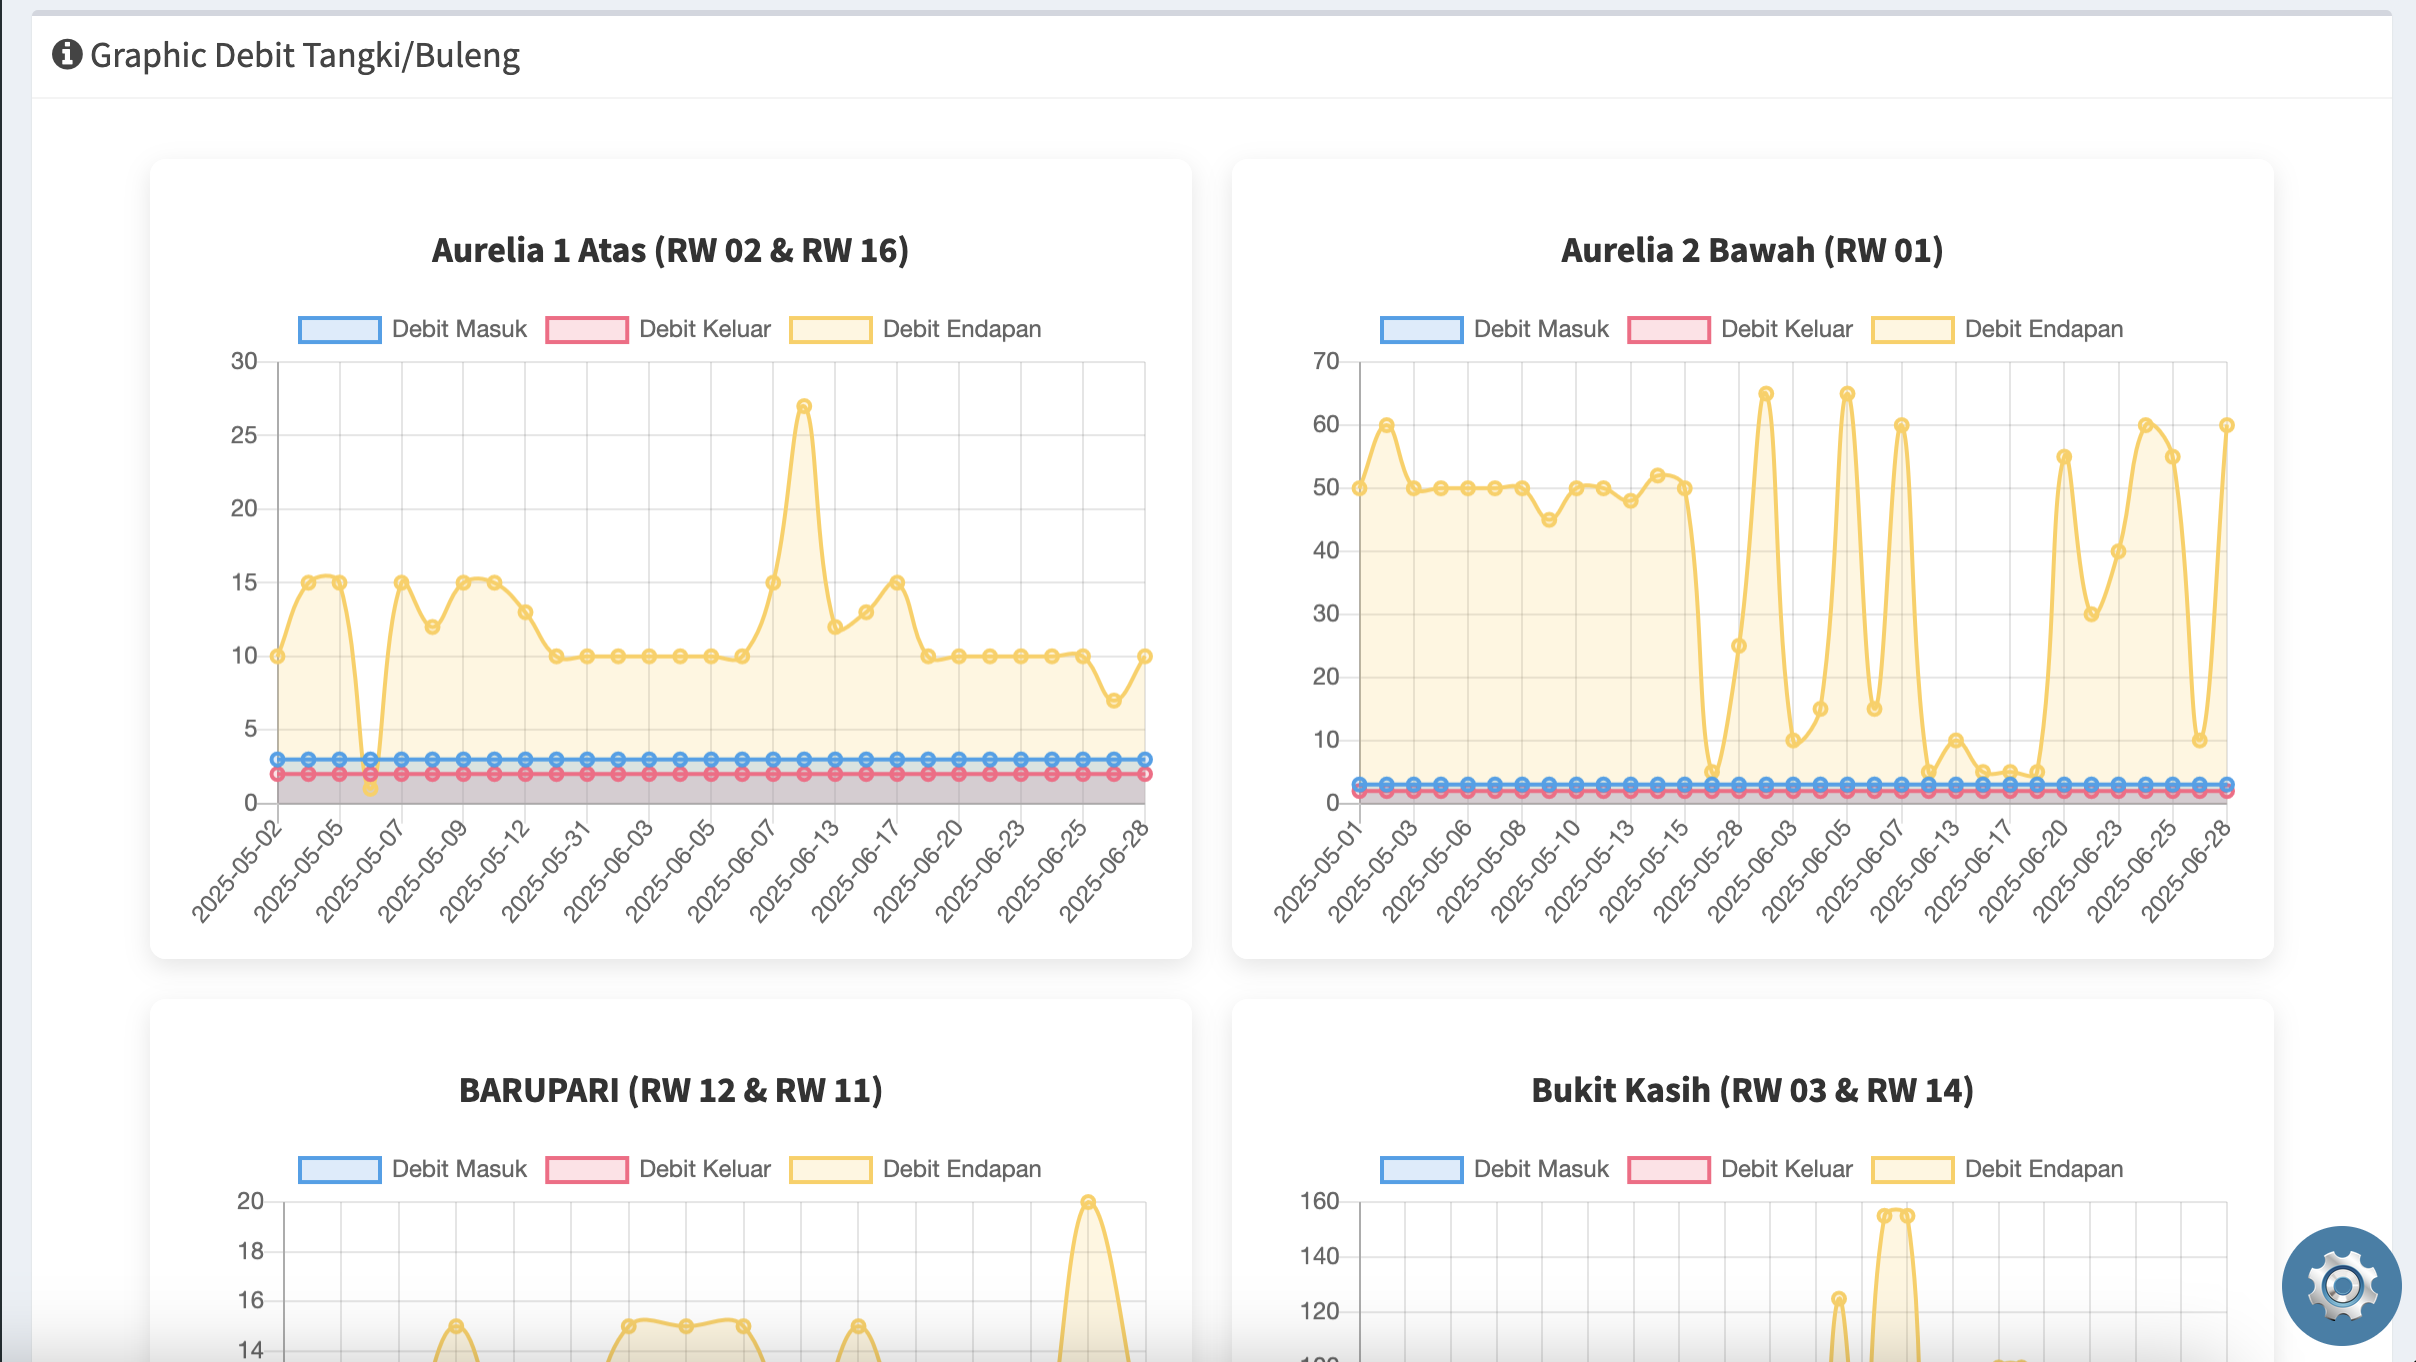Toggle Debit Endapan legend in BARUPARI chart
The image size is (2416, 1362).
915,1169
